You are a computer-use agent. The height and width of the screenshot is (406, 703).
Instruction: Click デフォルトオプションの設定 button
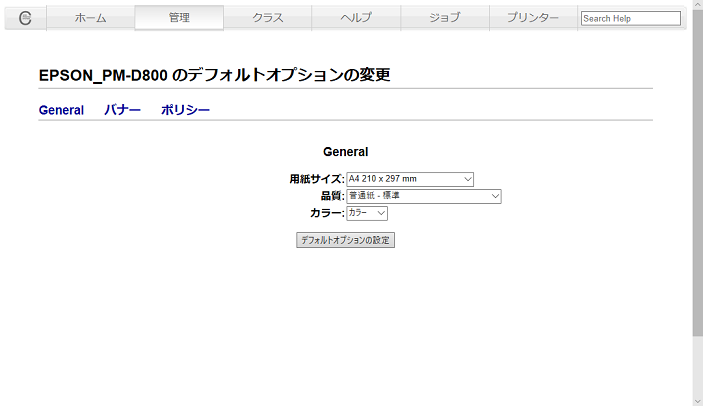tap(345, 240)
